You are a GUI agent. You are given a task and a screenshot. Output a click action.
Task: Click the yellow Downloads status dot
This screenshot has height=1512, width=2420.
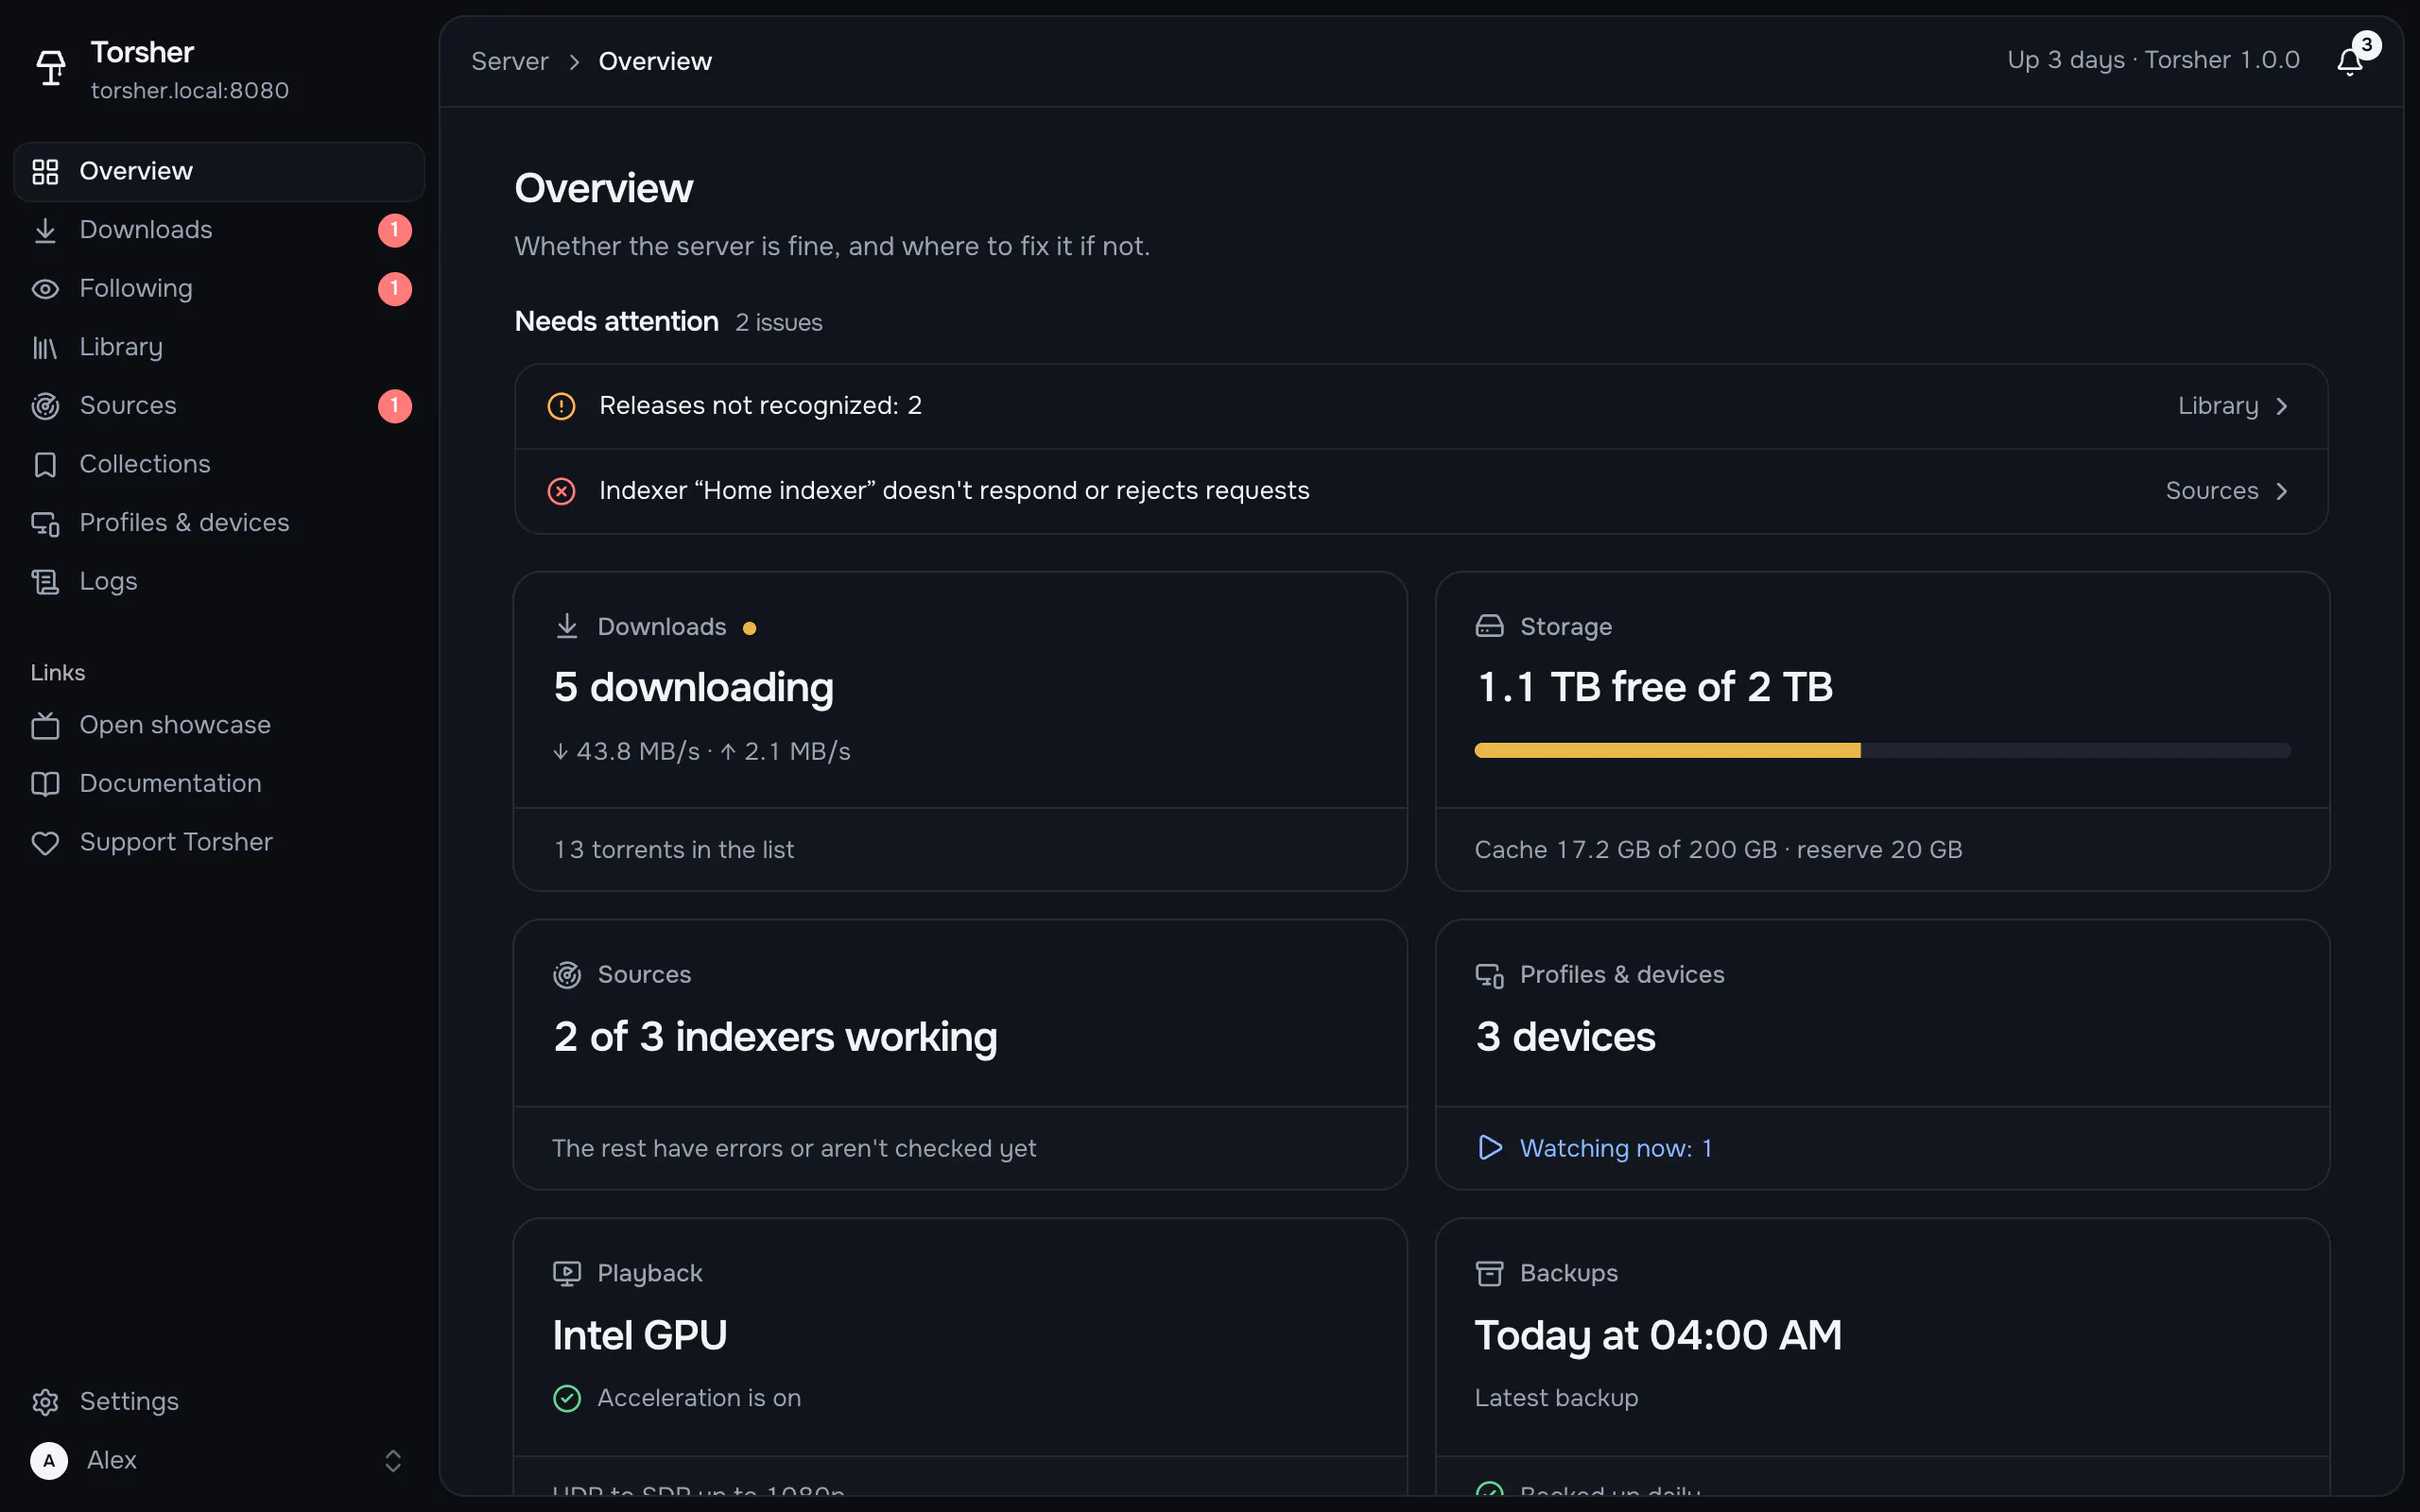point(749,628)
